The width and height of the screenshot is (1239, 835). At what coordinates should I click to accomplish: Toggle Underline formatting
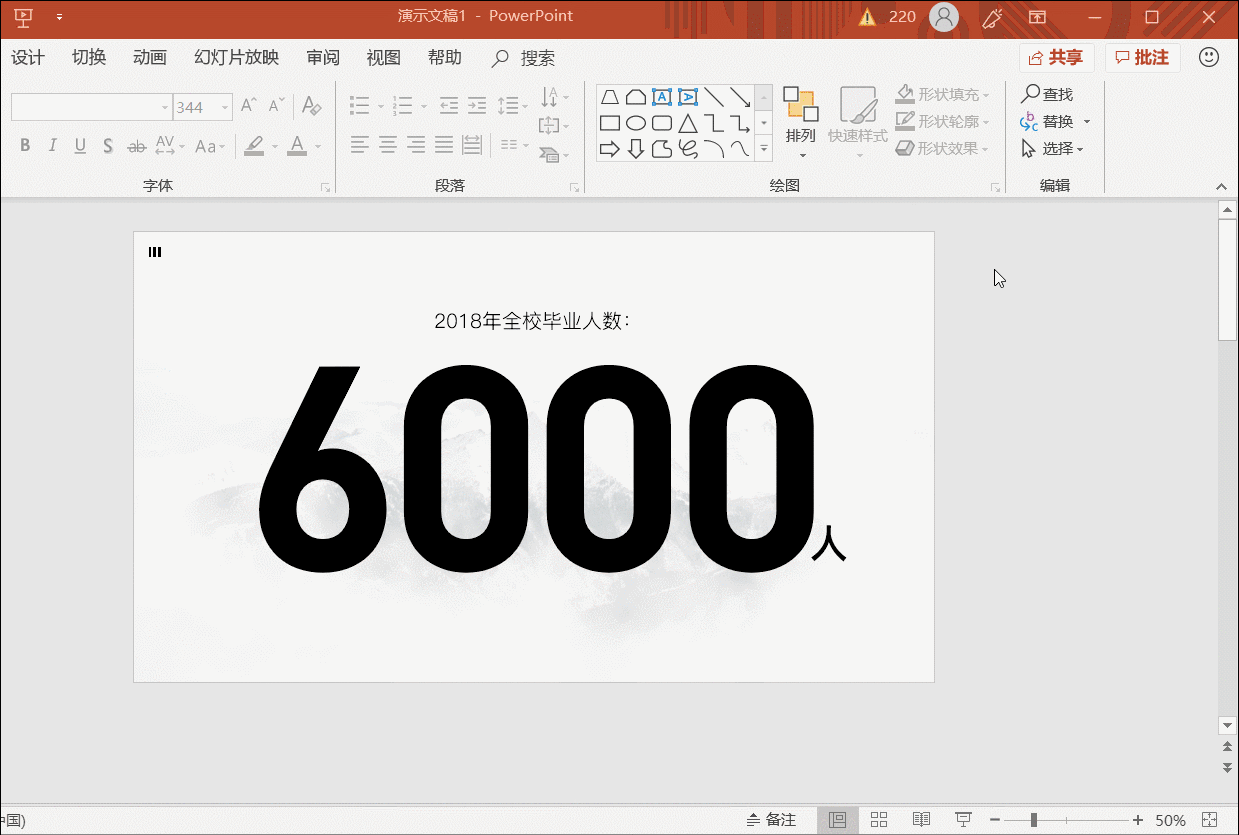[x=80, y=146]
